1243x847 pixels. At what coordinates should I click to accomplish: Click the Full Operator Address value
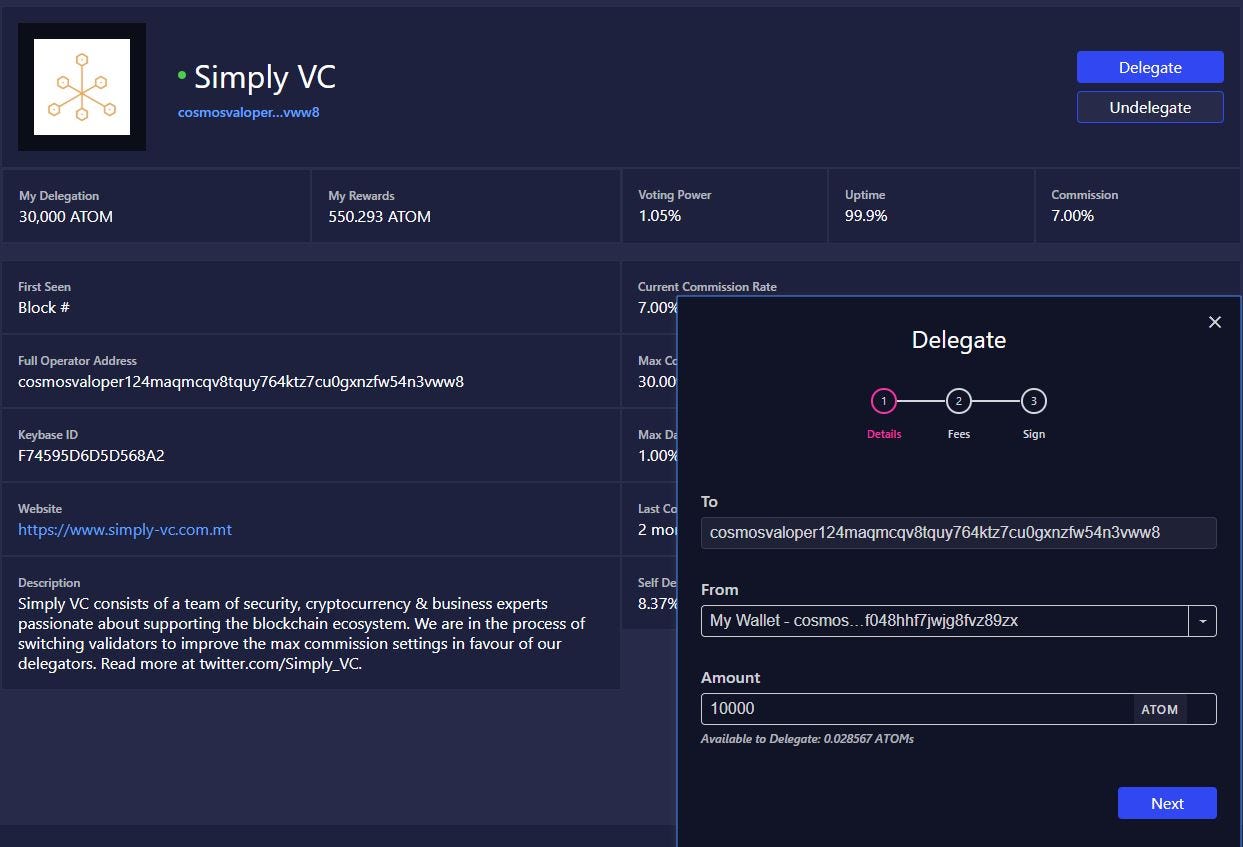241,381
